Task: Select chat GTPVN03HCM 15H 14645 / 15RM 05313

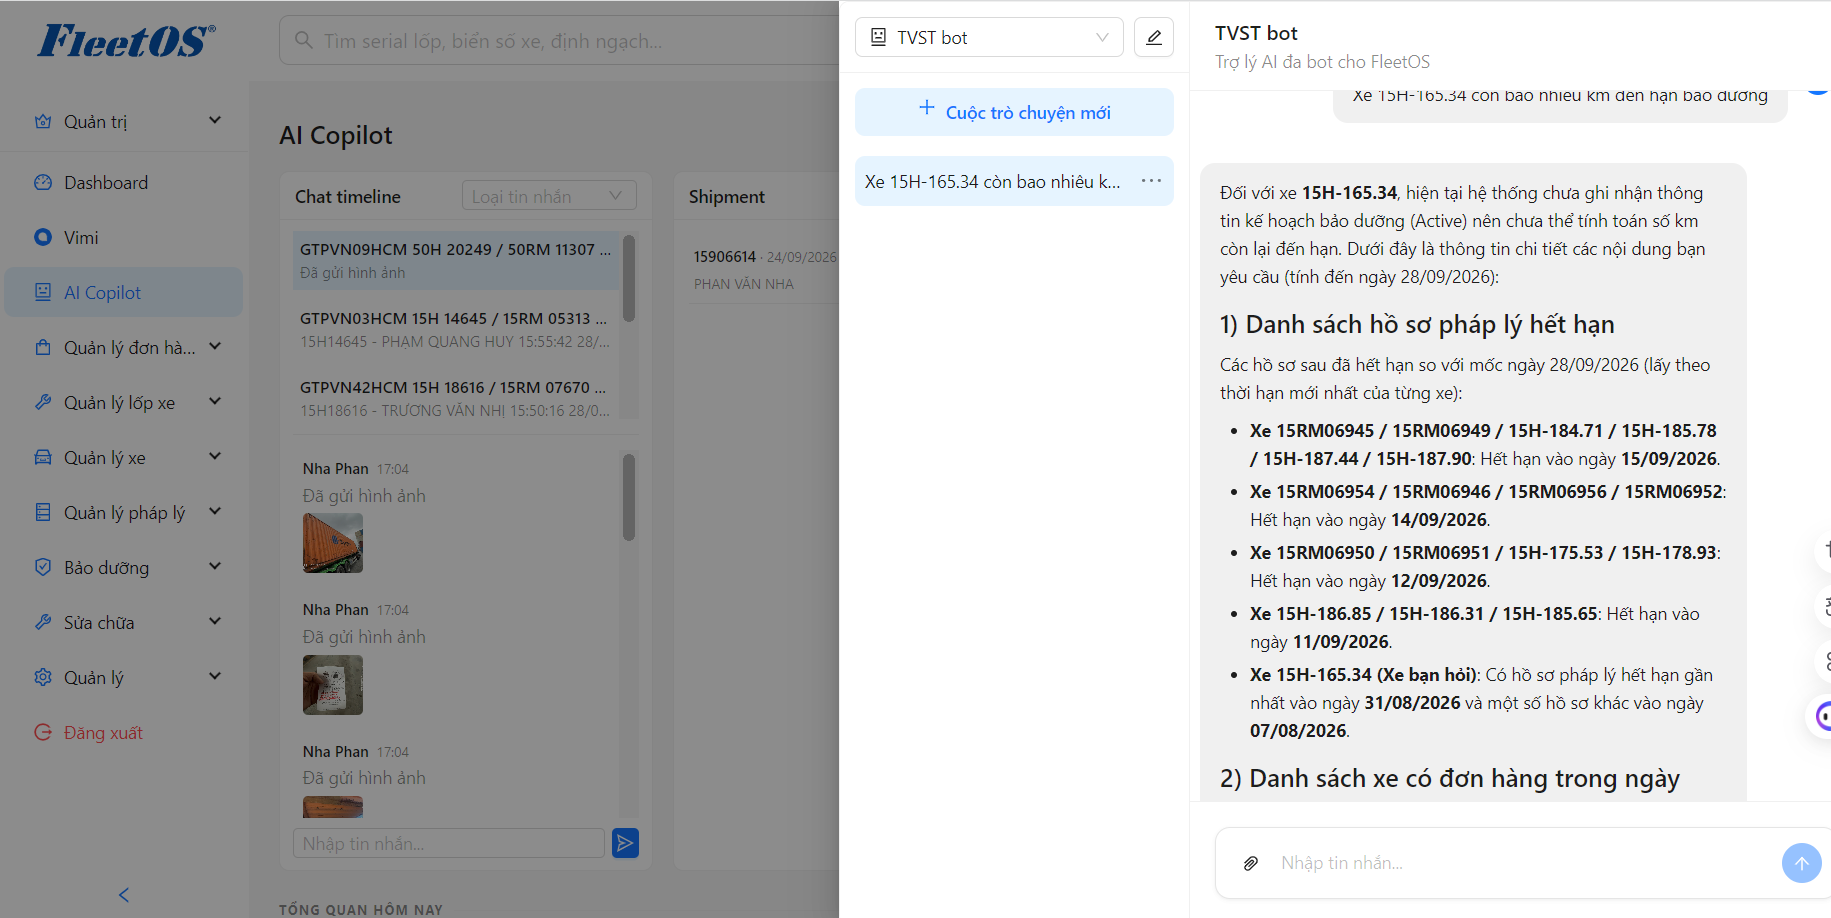Action: coord(456,329)
